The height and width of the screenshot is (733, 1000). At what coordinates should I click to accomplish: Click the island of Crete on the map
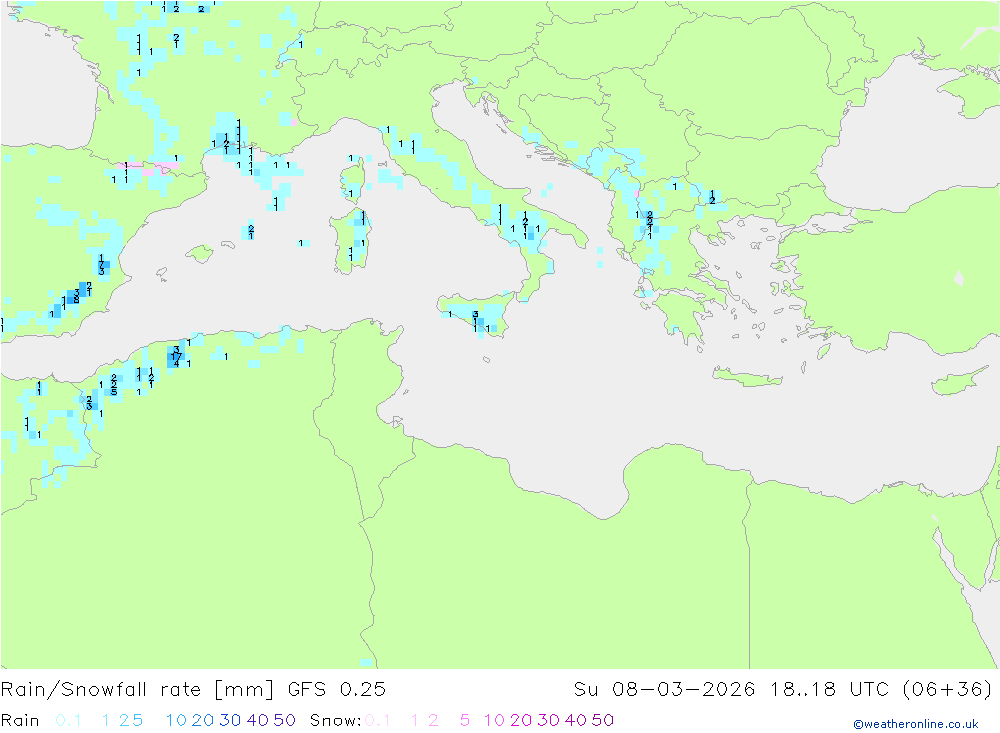(x=747, y=377)
